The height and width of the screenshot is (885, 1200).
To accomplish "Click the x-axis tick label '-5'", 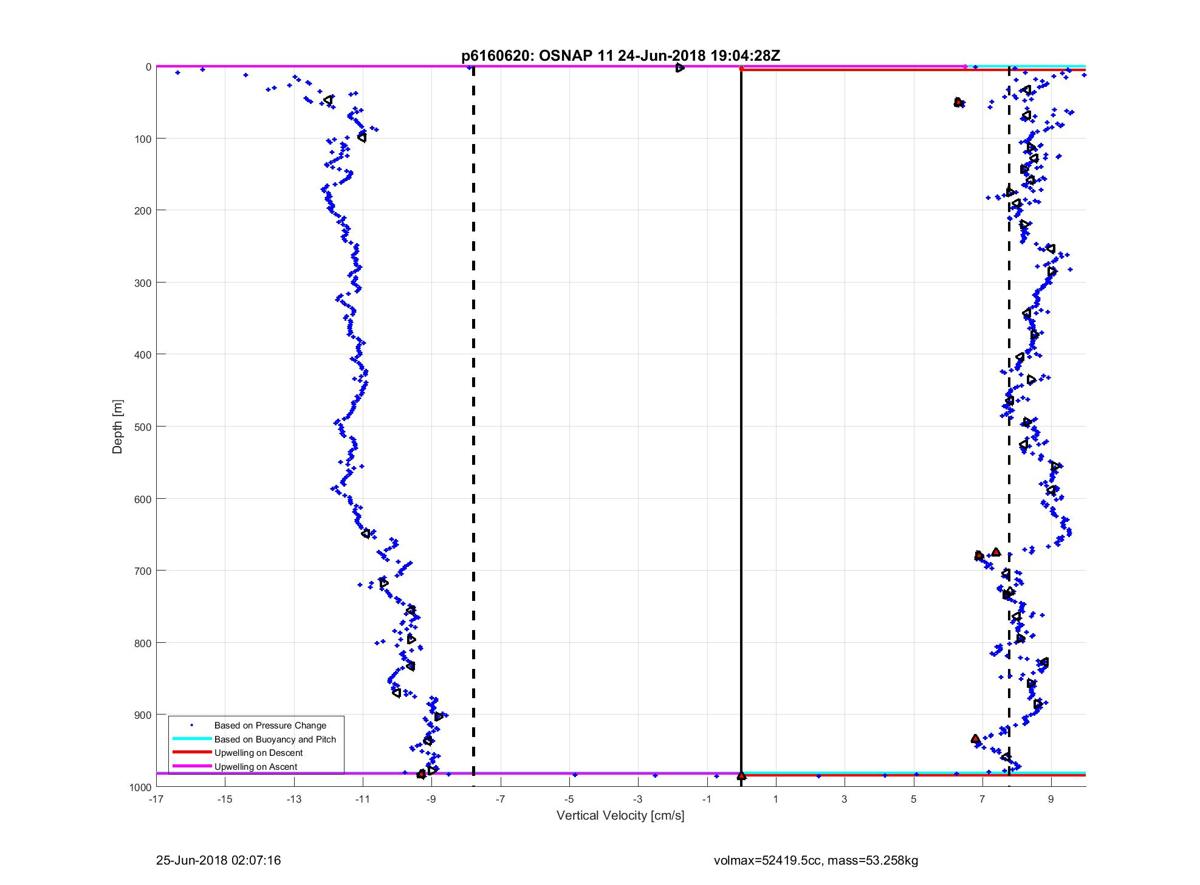I will tap(569, 800).
